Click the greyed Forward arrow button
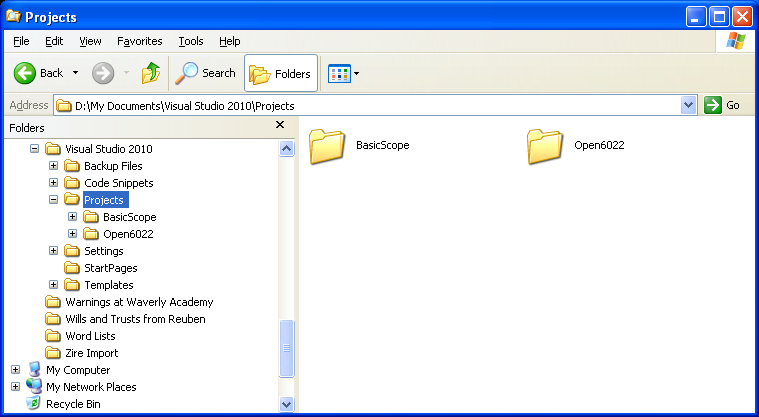 [x=103, y=73]
